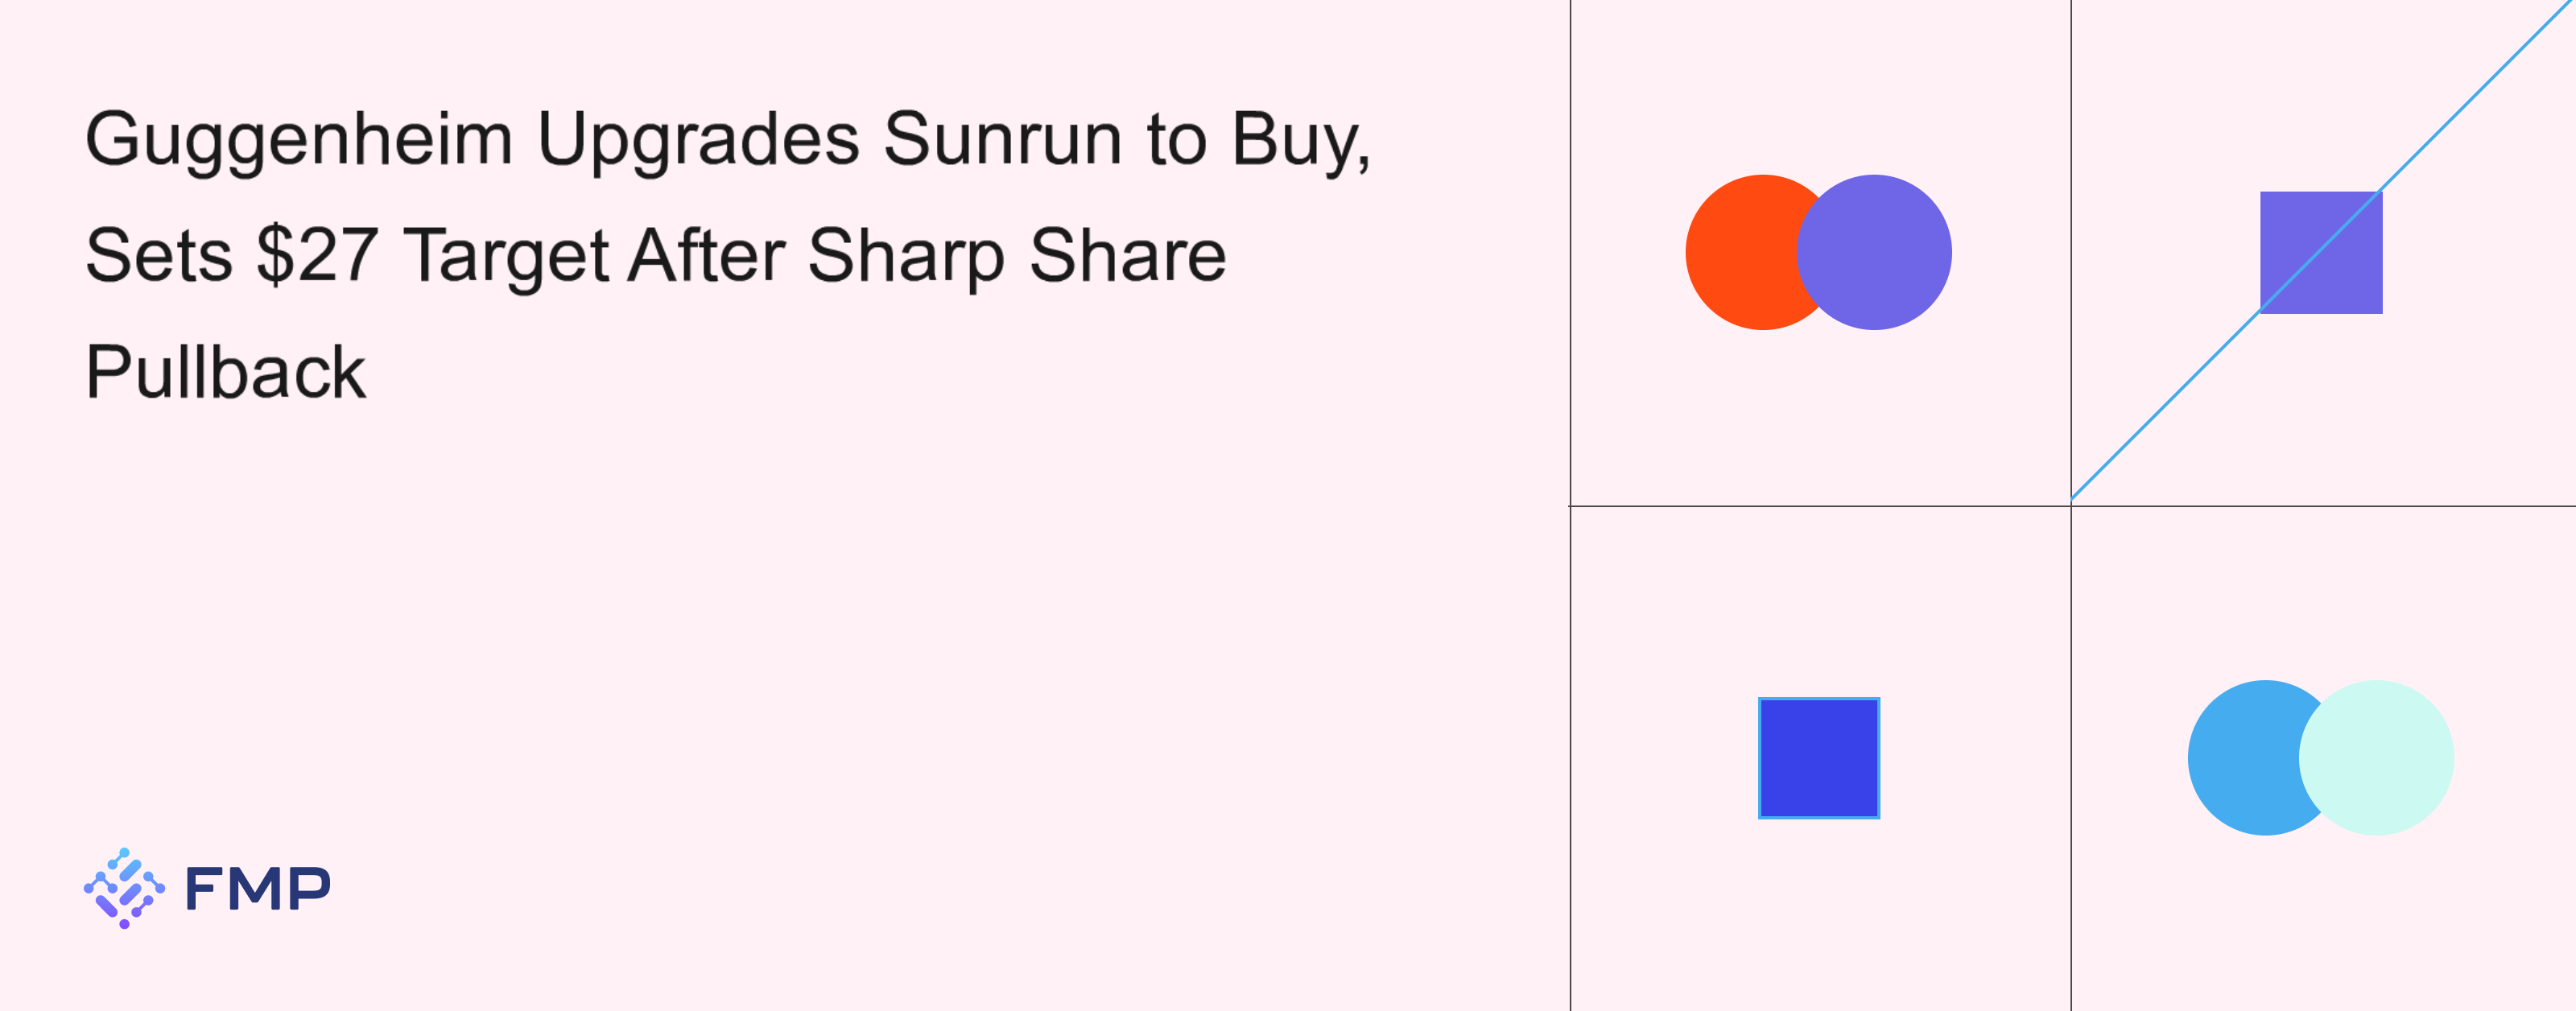Click the word "After" in the headline

[706, 255]
